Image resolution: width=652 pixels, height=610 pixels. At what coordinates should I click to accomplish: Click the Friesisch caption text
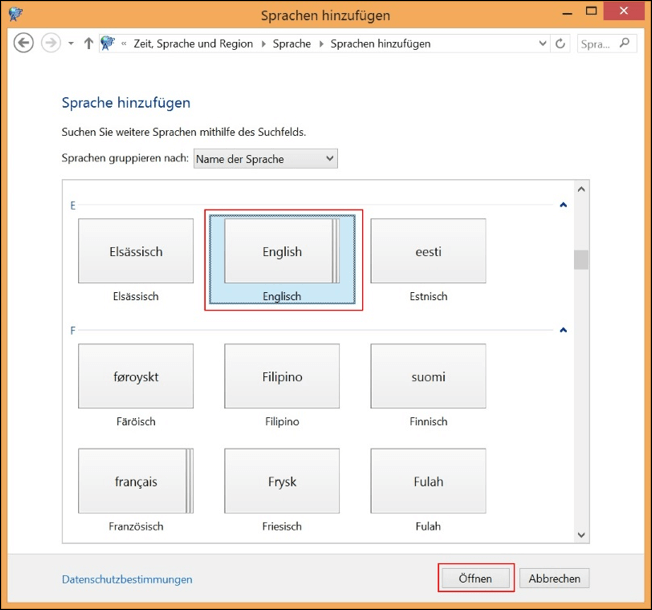(x=282, y=526)
